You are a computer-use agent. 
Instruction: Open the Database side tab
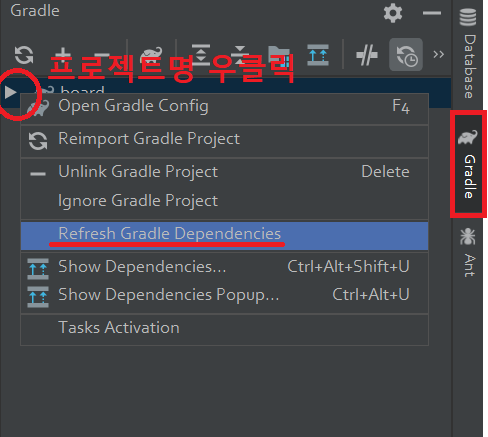[468, 53]
